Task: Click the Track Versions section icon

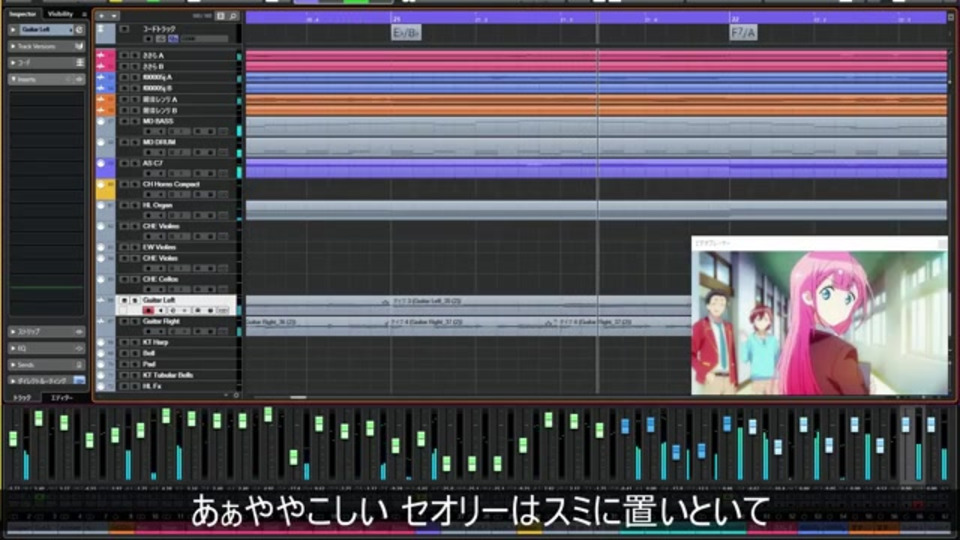Action: click(x=80, y=47)
